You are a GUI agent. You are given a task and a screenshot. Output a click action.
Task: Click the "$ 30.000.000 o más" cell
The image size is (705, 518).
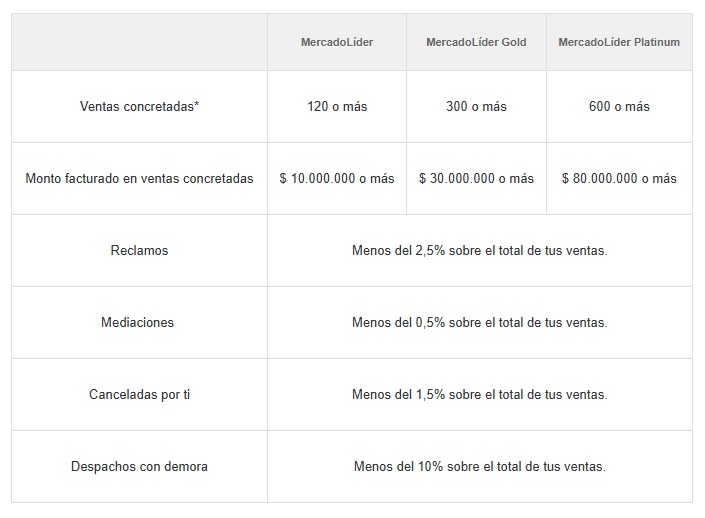pyautogui.click(x=476, y=178)
